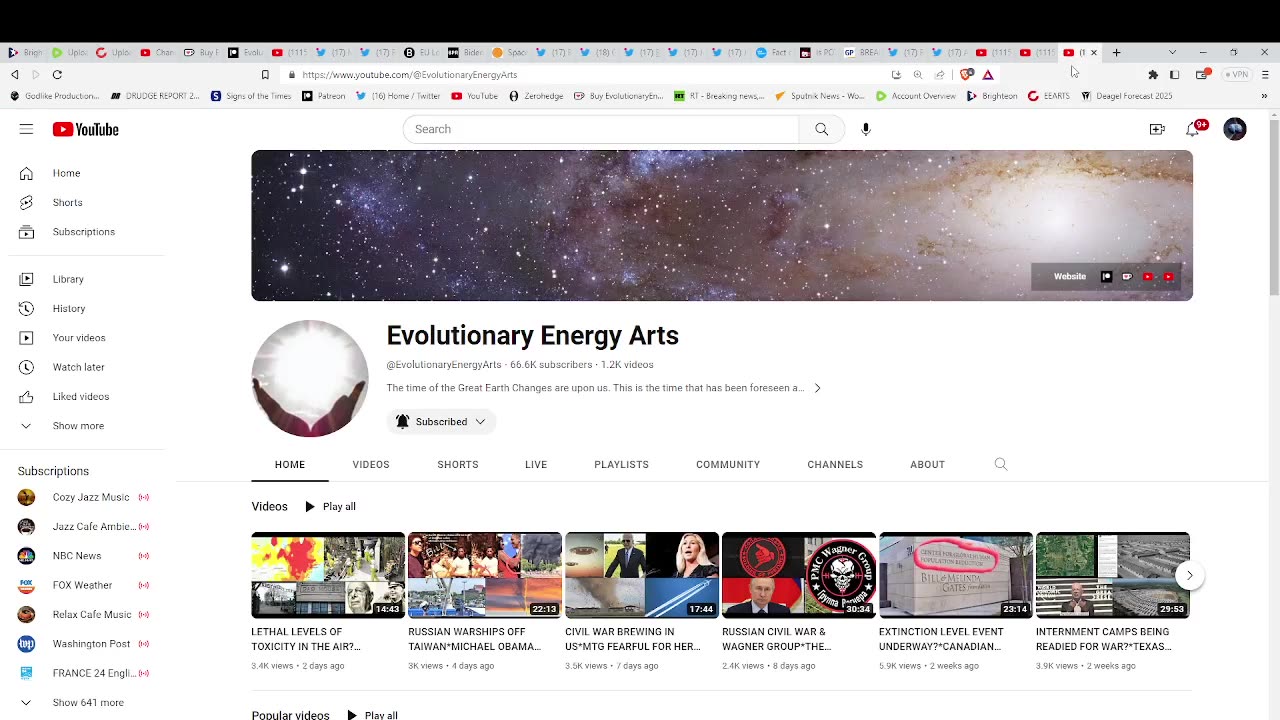Screen dimensions: 1280x720
Task: Show more bookmarks via the double chevron
Action: point(1264,96)
